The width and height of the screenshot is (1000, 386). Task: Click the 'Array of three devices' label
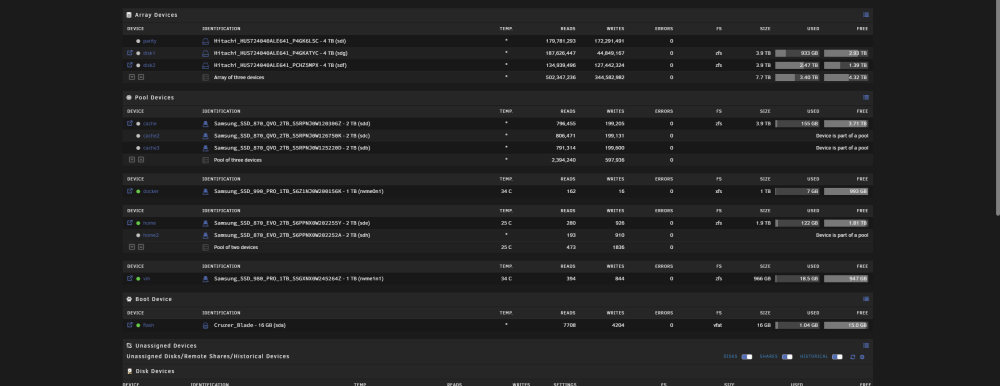(239, 77)
